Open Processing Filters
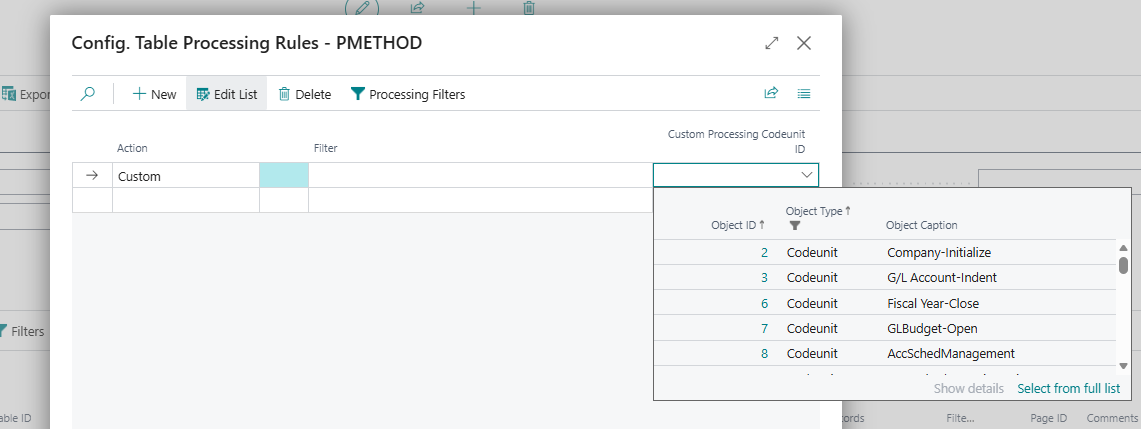1141x429 pixels. tap(407, 94)
